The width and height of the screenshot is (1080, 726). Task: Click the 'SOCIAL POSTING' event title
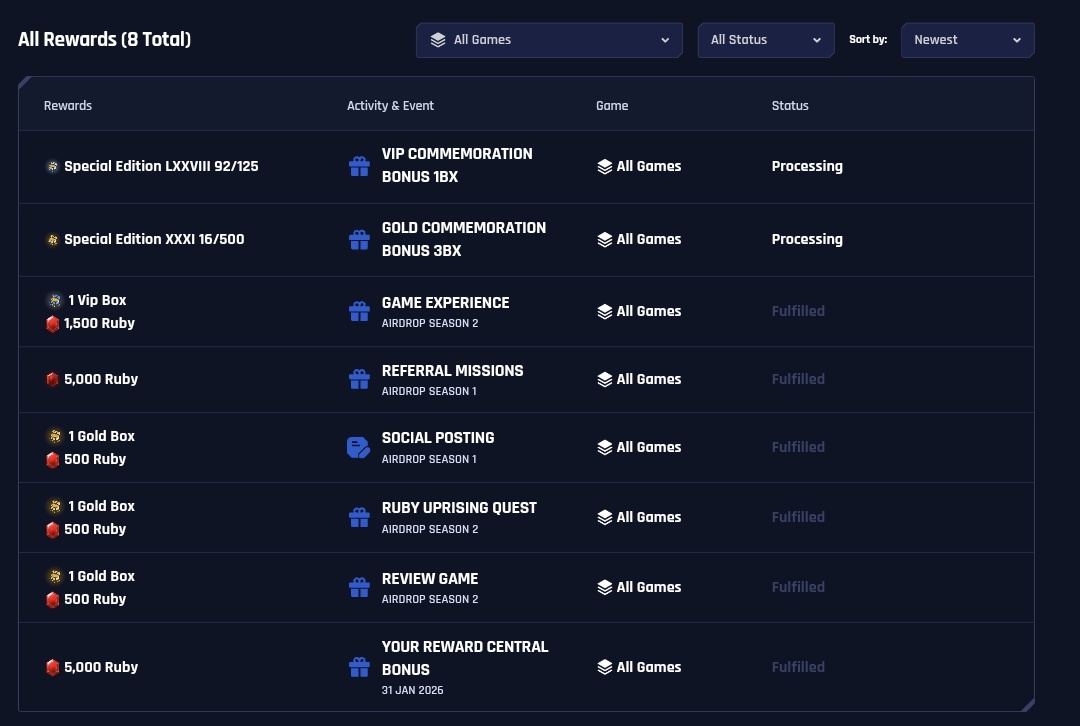point(438,437)
